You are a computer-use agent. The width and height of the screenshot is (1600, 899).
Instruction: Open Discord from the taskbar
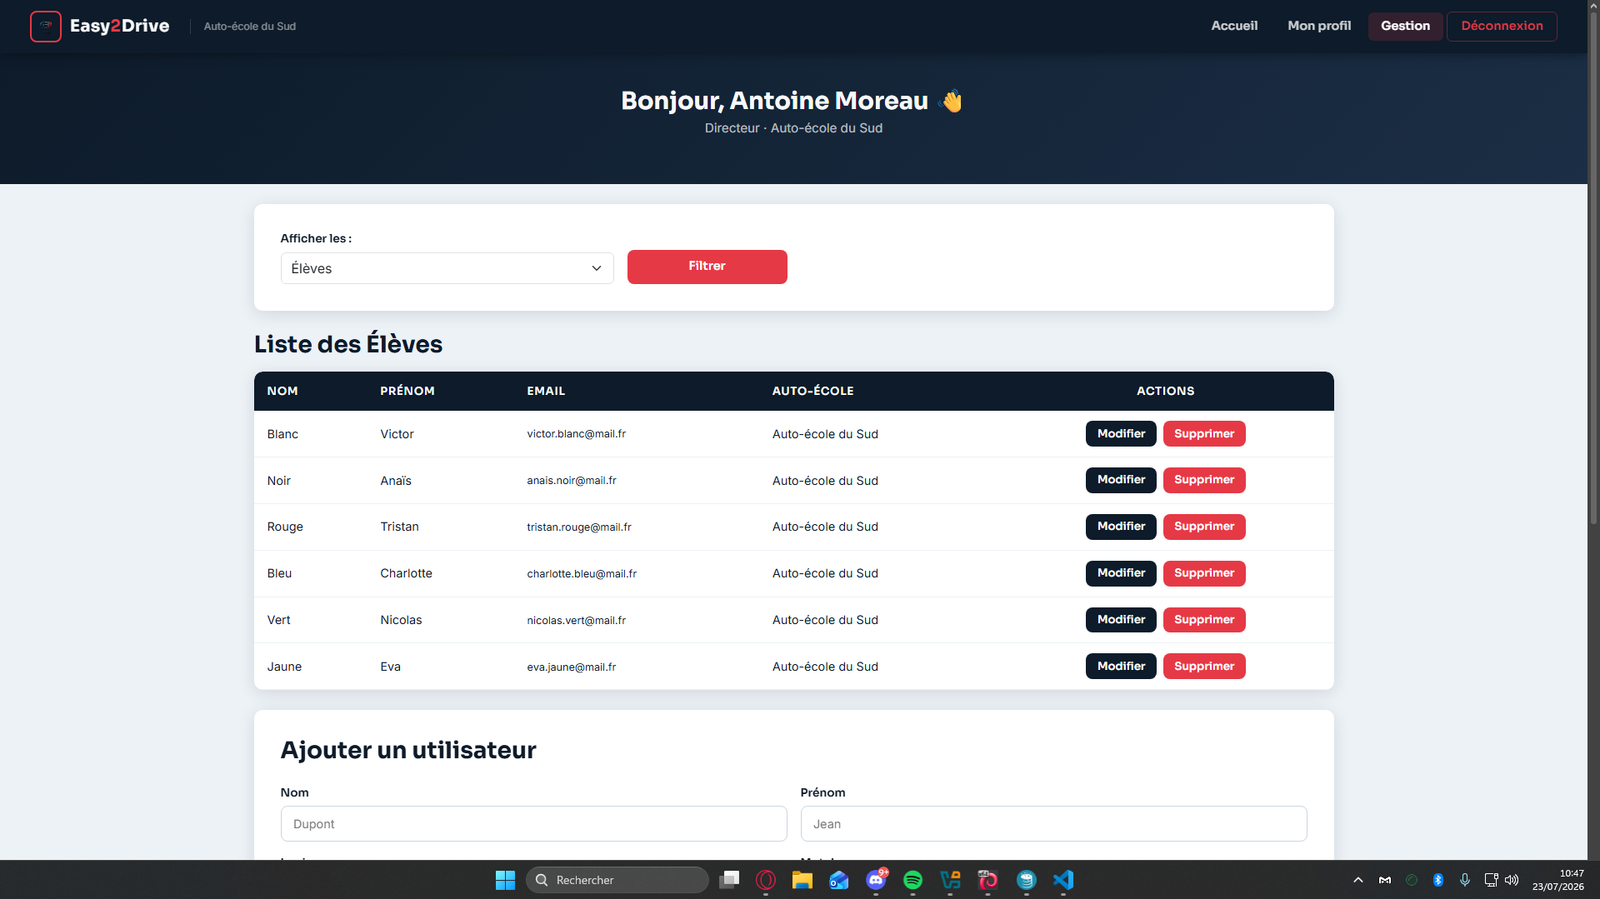(876, 880)
